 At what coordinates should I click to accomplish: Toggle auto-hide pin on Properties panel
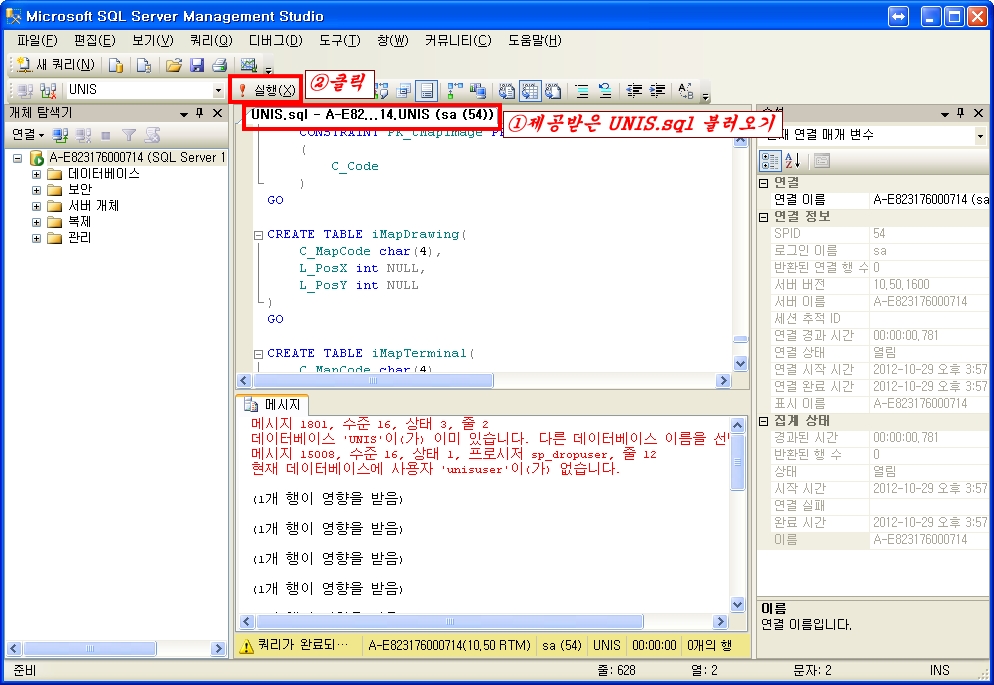point(960,113)
